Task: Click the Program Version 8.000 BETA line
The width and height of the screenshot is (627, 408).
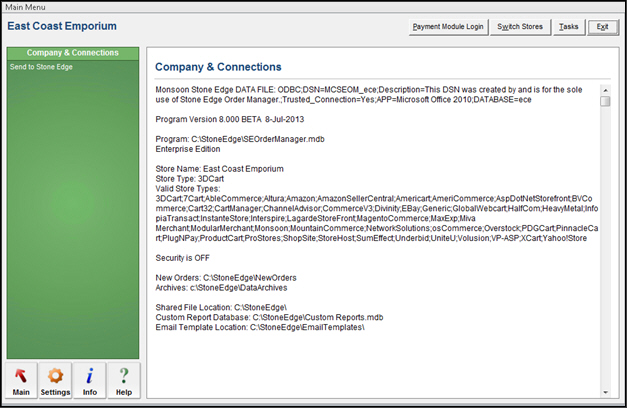Action: [230, 119]
